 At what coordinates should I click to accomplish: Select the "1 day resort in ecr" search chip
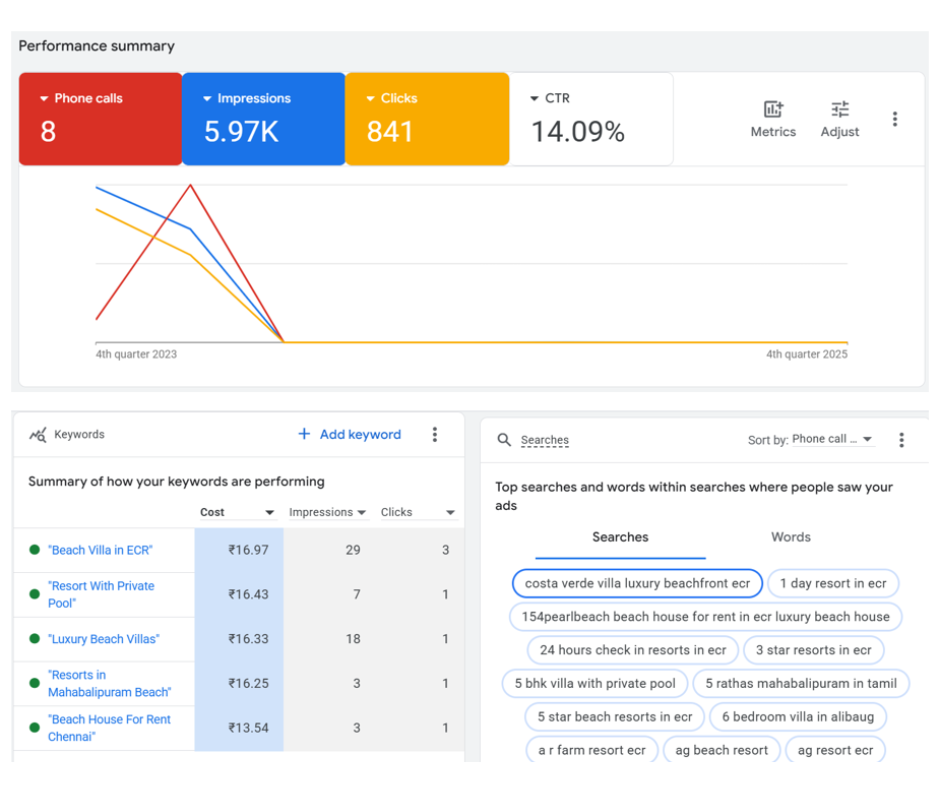pyautogui.click(x=832, y=583)
